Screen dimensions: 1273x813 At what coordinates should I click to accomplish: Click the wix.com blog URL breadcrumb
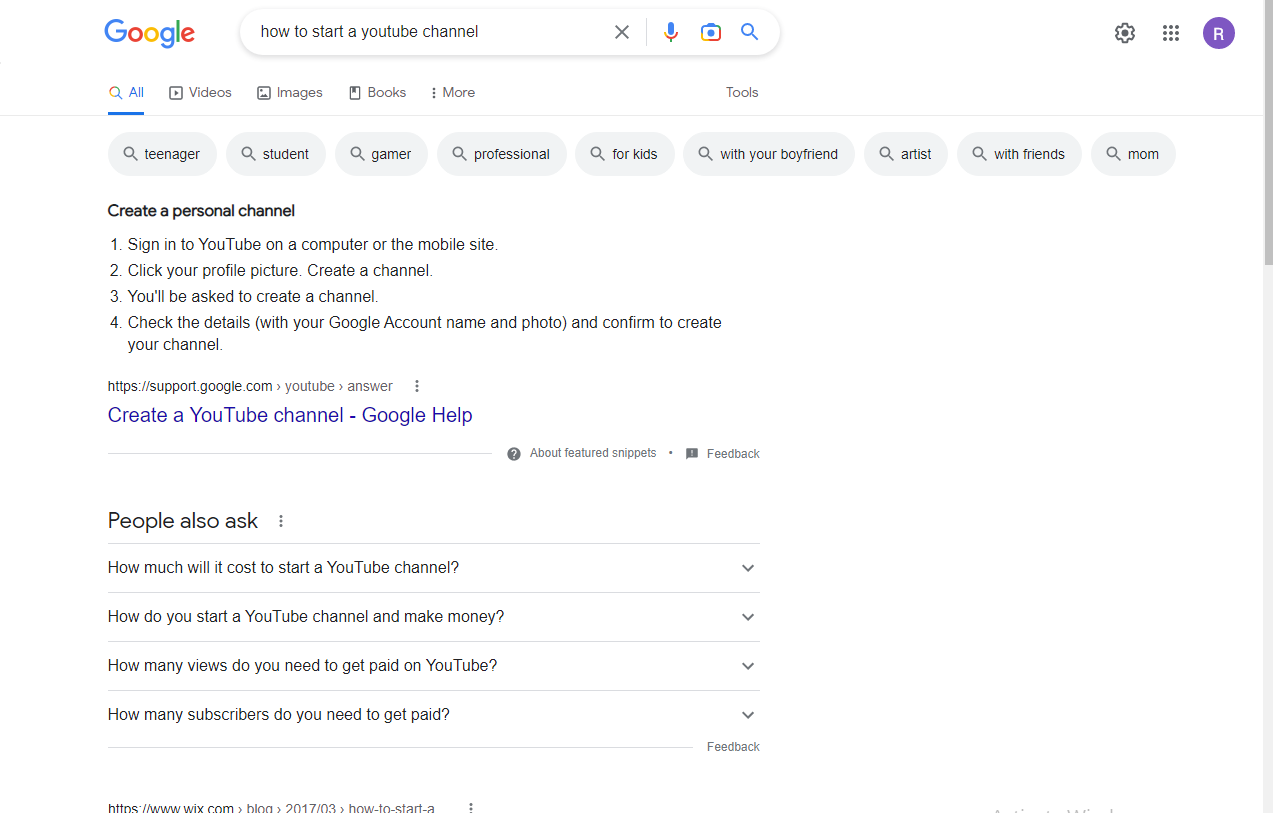[x=271, y=808]
